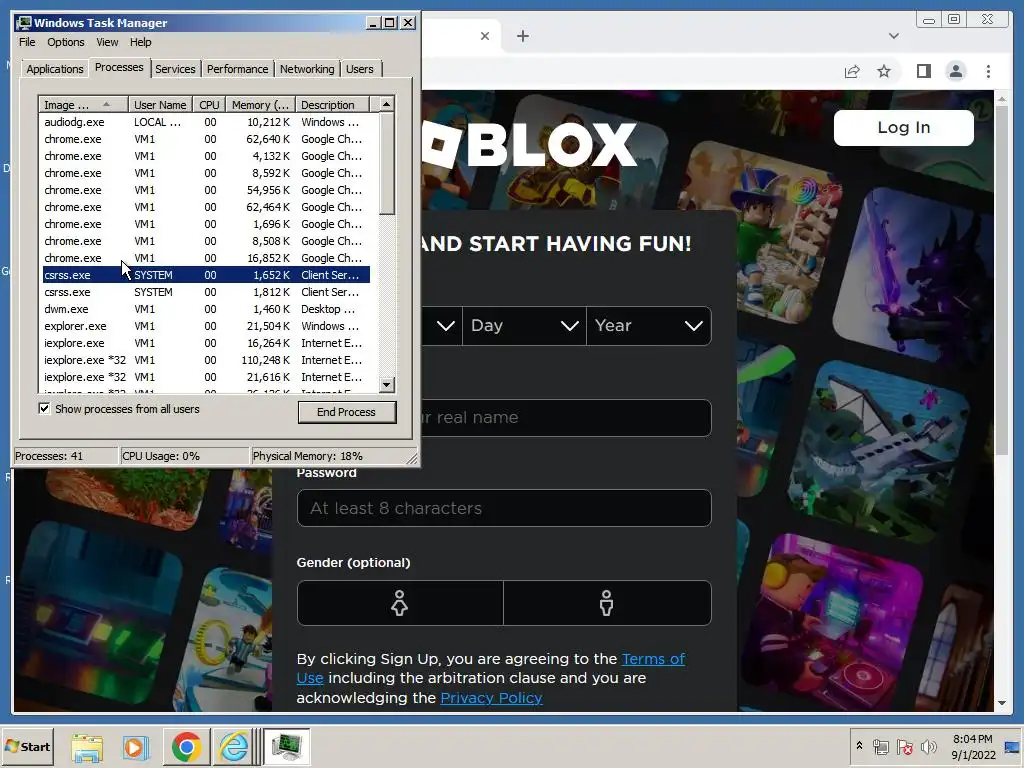Select iexplore.exe *32 row using 110,248 K
This screenshot has height=768, width=1024.
click(206, 360)
